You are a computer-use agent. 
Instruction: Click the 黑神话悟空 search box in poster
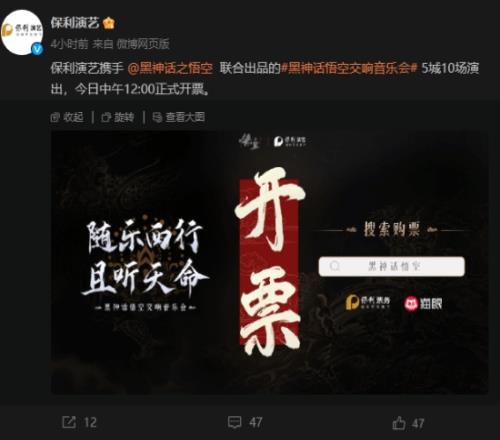(x=391, y=266)
